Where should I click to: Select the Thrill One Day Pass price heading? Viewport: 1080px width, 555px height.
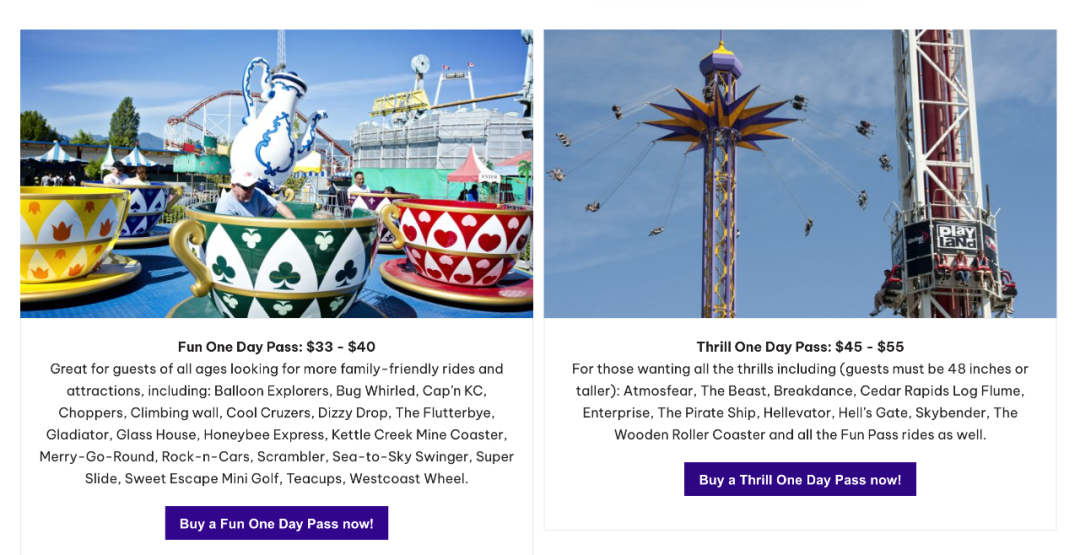pyautogui.click(x=800, y=346)
